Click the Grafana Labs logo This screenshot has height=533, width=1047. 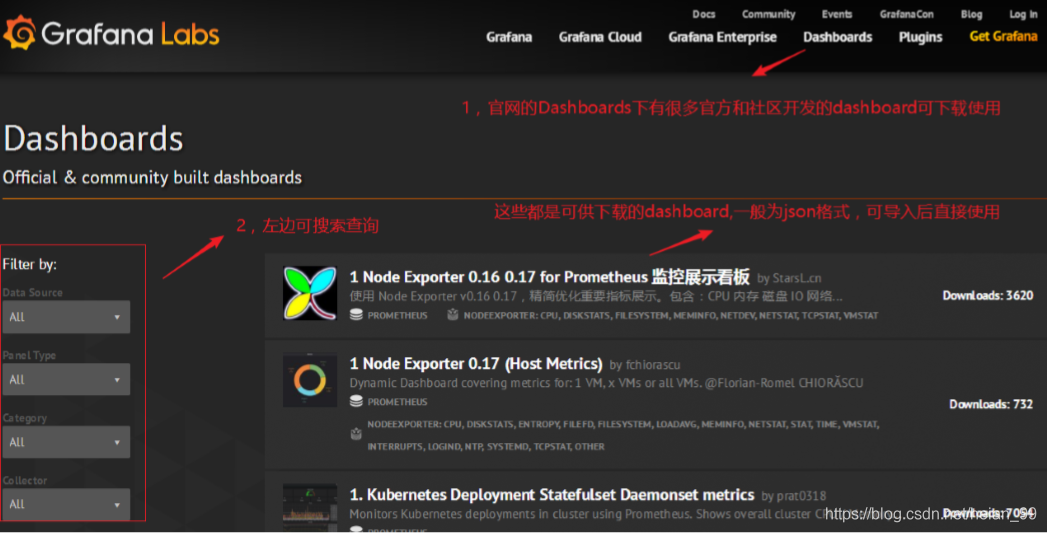tap(112, 33)
